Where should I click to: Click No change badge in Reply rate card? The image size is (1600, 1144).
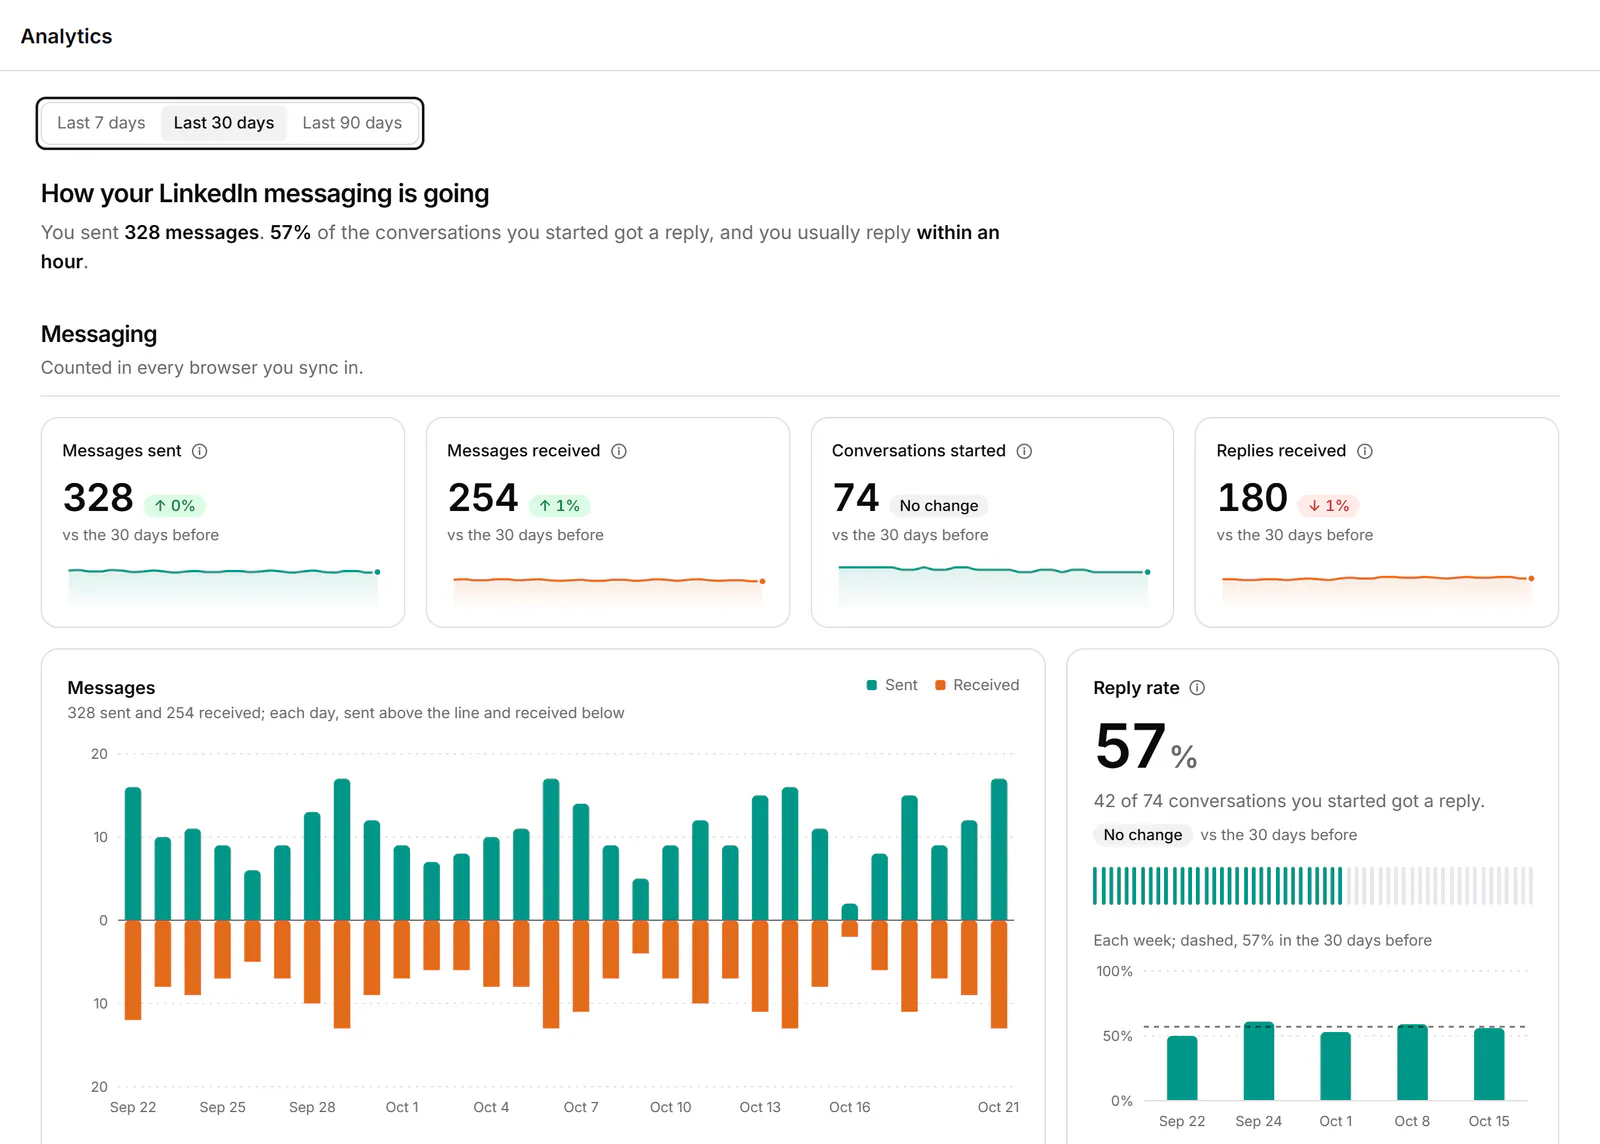coord(1143,835)
